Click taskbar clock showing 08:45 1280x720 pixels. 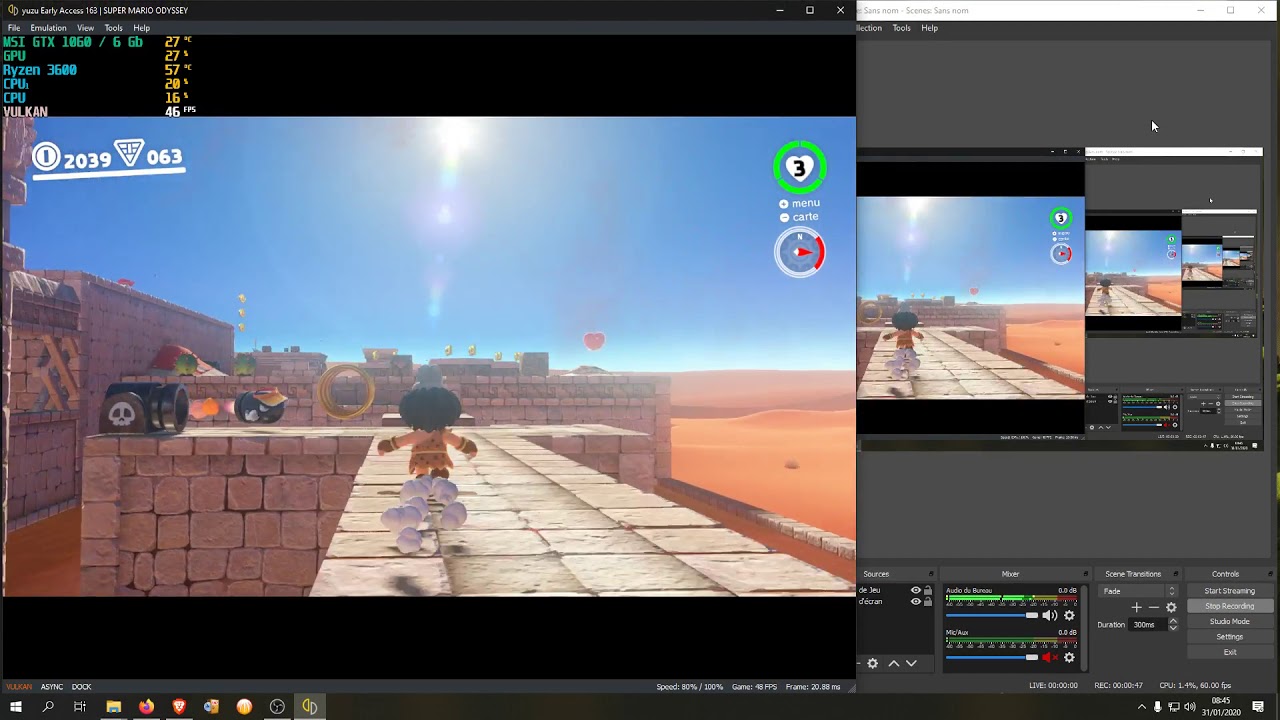point(1221,707)
